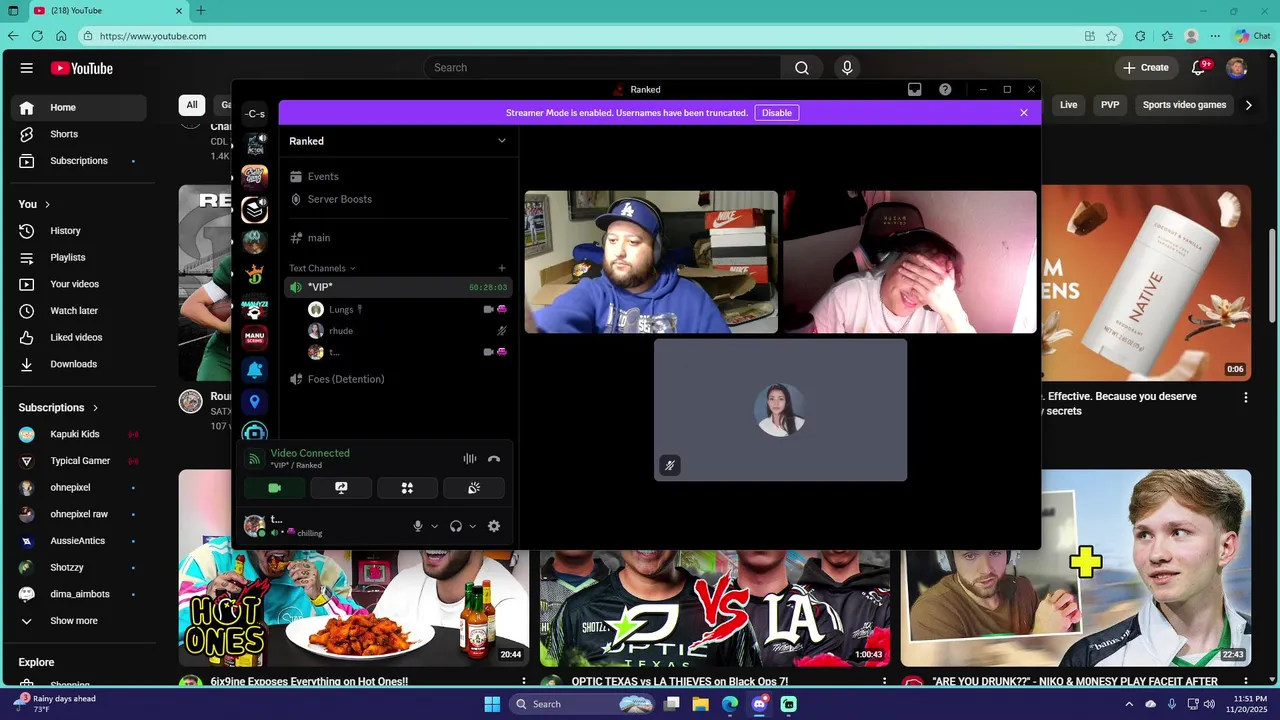This screenshot has width=1280, height=720.
Task: Select the Live filter chip
Action: (1069, 105)
